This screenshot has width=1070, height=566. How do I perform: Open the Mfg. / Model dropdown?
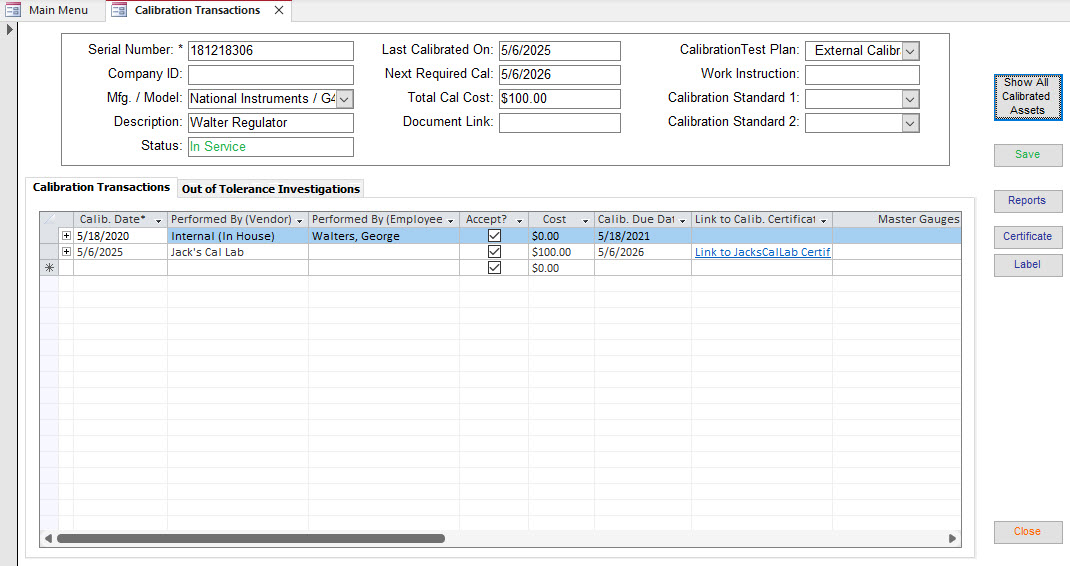pyautogui.click(x=344, y=99)
